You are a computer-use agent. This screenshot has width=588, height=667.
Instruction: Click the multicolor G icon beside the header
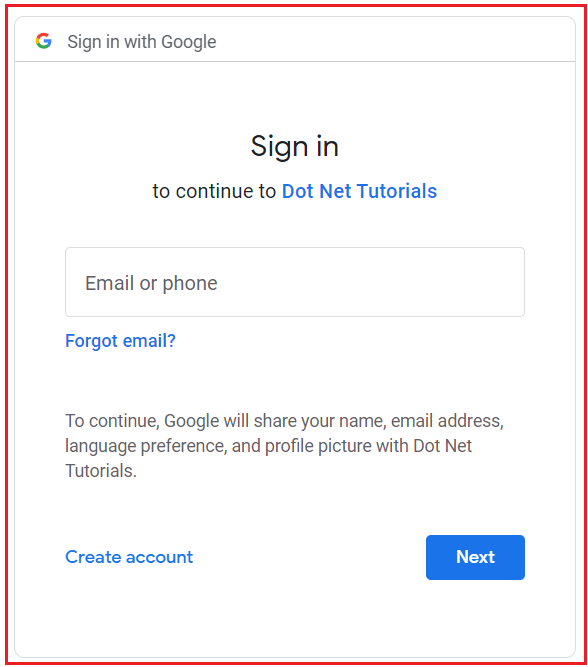click(x=43, y=41)
